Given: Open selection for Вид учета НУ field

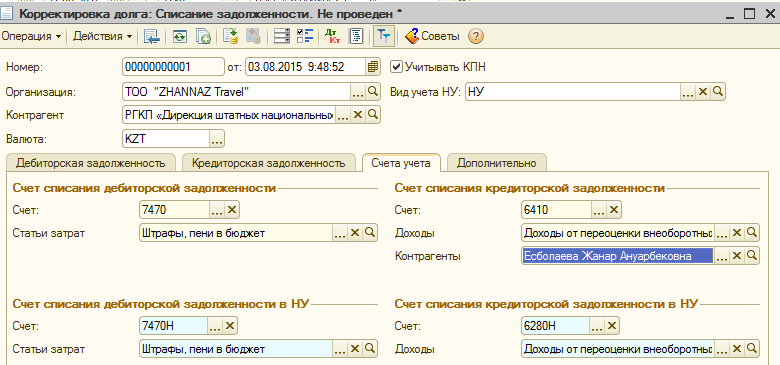Looking at the screenshot, I should pos(687,91).
